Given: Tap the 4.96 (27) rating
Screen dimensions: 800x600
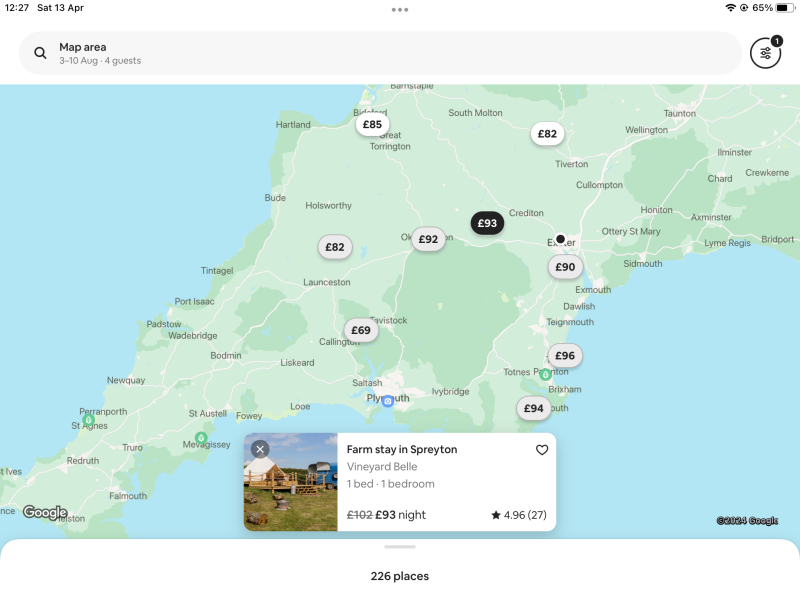Looking at the screenshot, I should pos(519,515).
